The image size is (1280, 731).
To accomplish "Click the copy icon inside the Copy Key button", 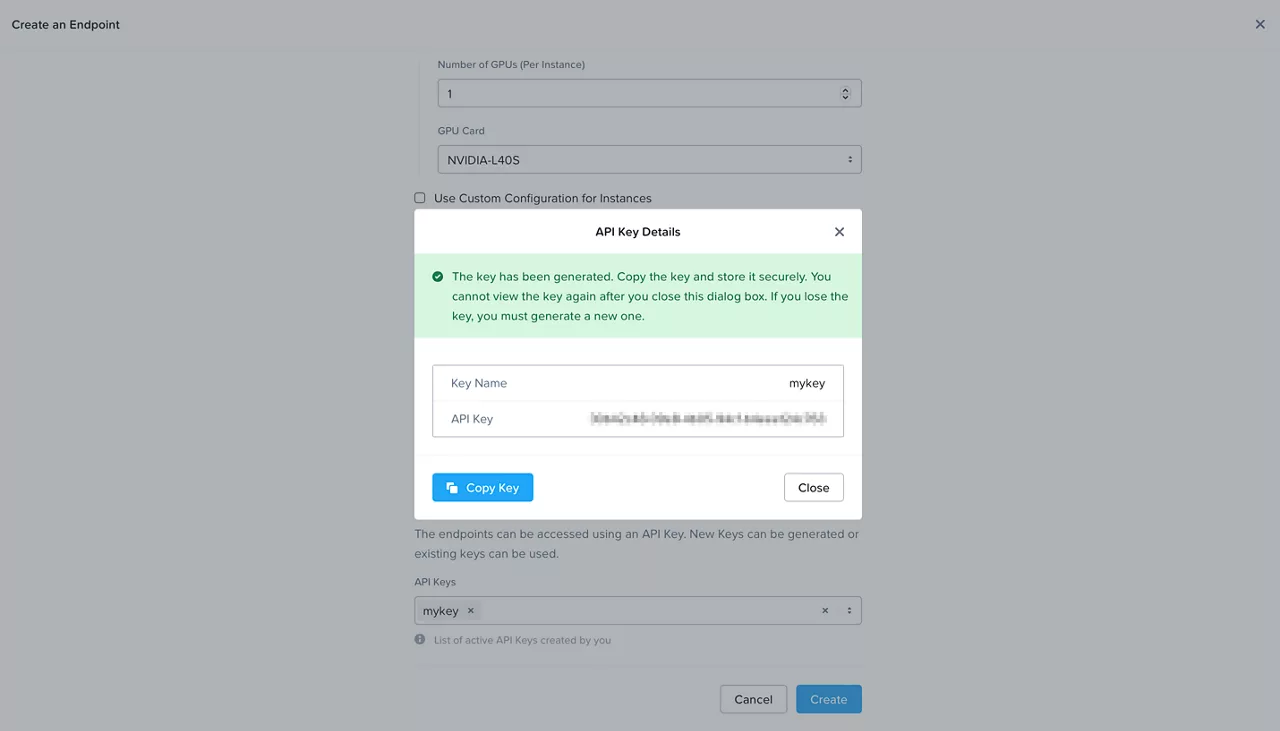I will point(453,487).
